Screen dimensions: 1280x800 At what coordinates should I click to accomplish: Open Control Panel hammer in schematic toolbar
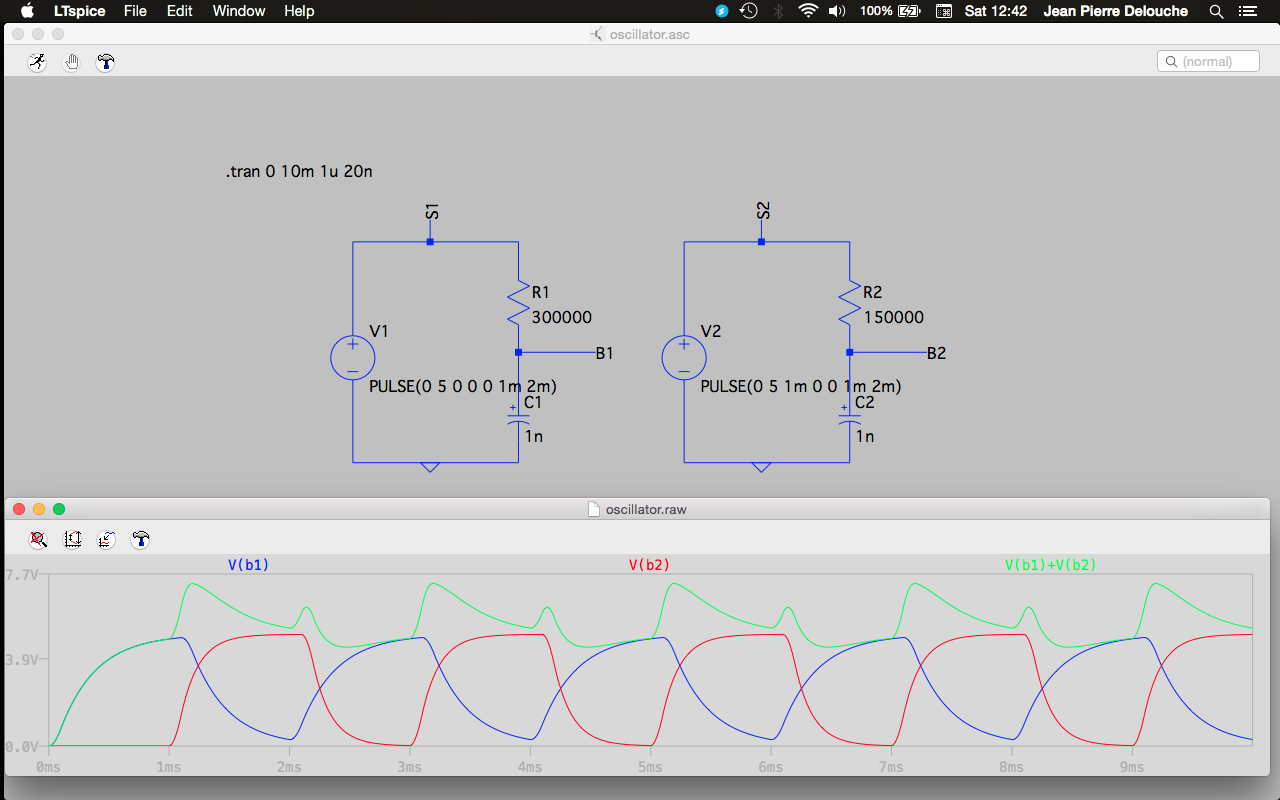(105, 62)
